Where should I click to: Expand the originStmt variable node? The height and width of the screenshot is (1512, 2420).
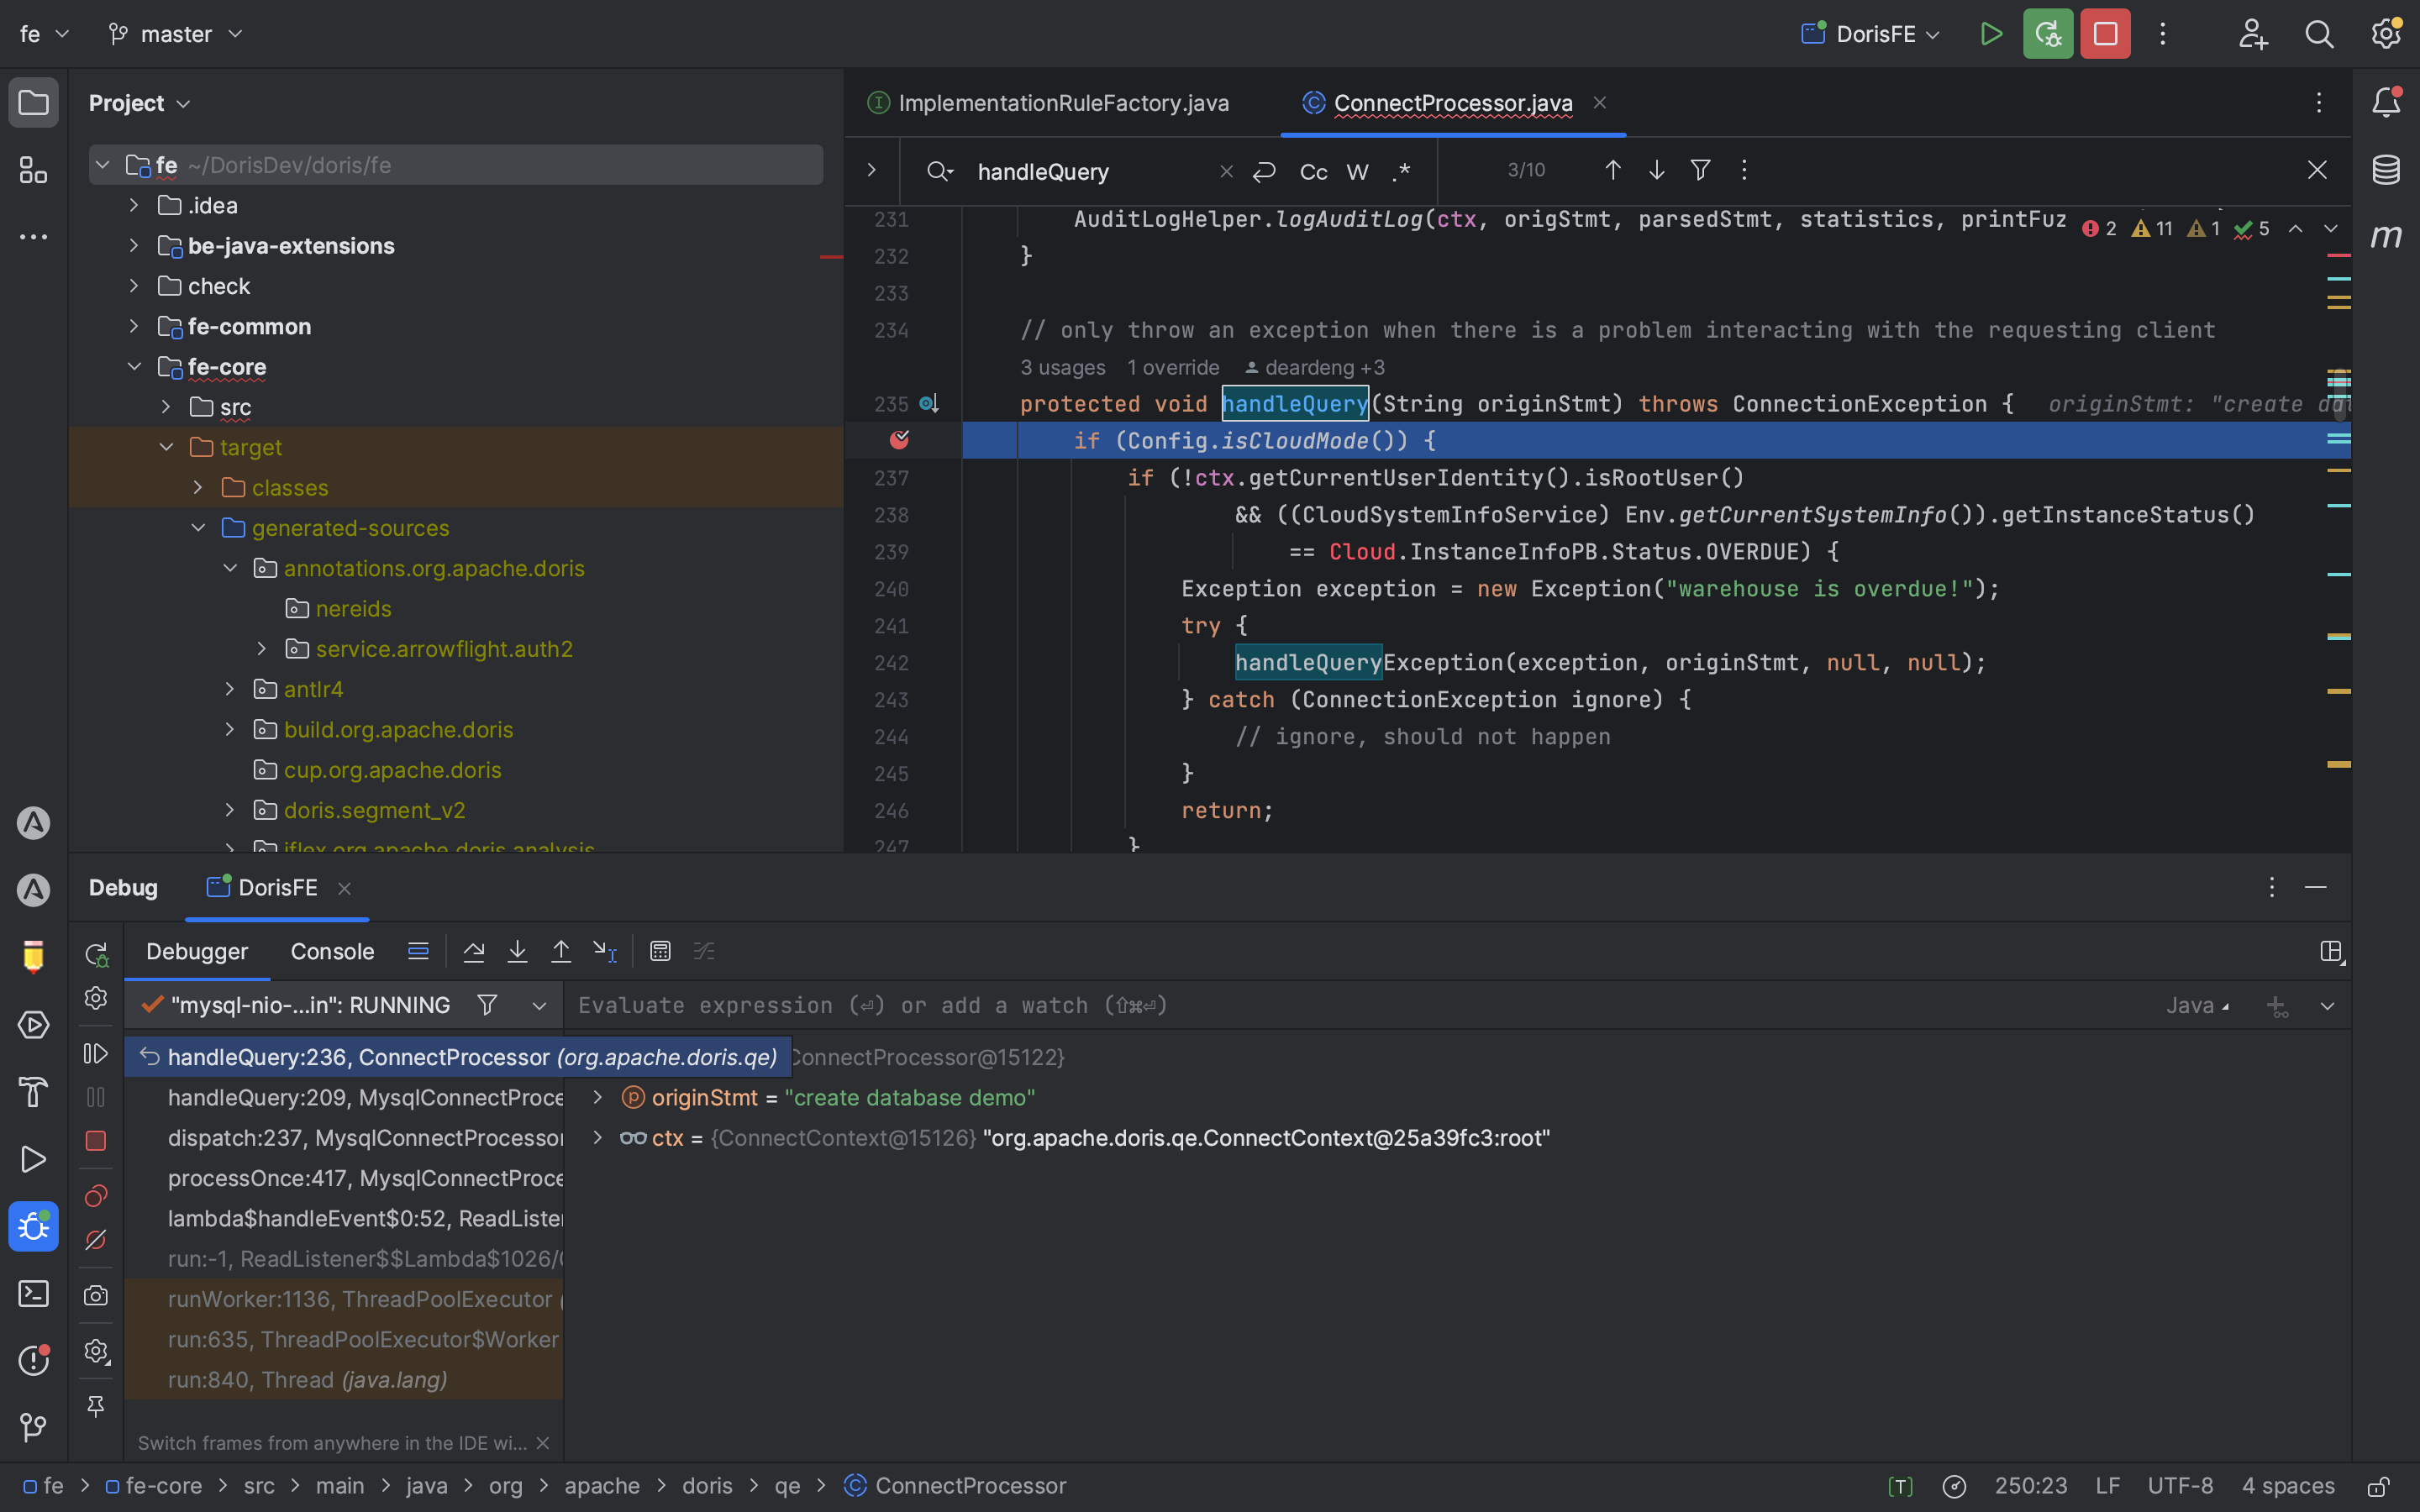tap(597, 1097)
